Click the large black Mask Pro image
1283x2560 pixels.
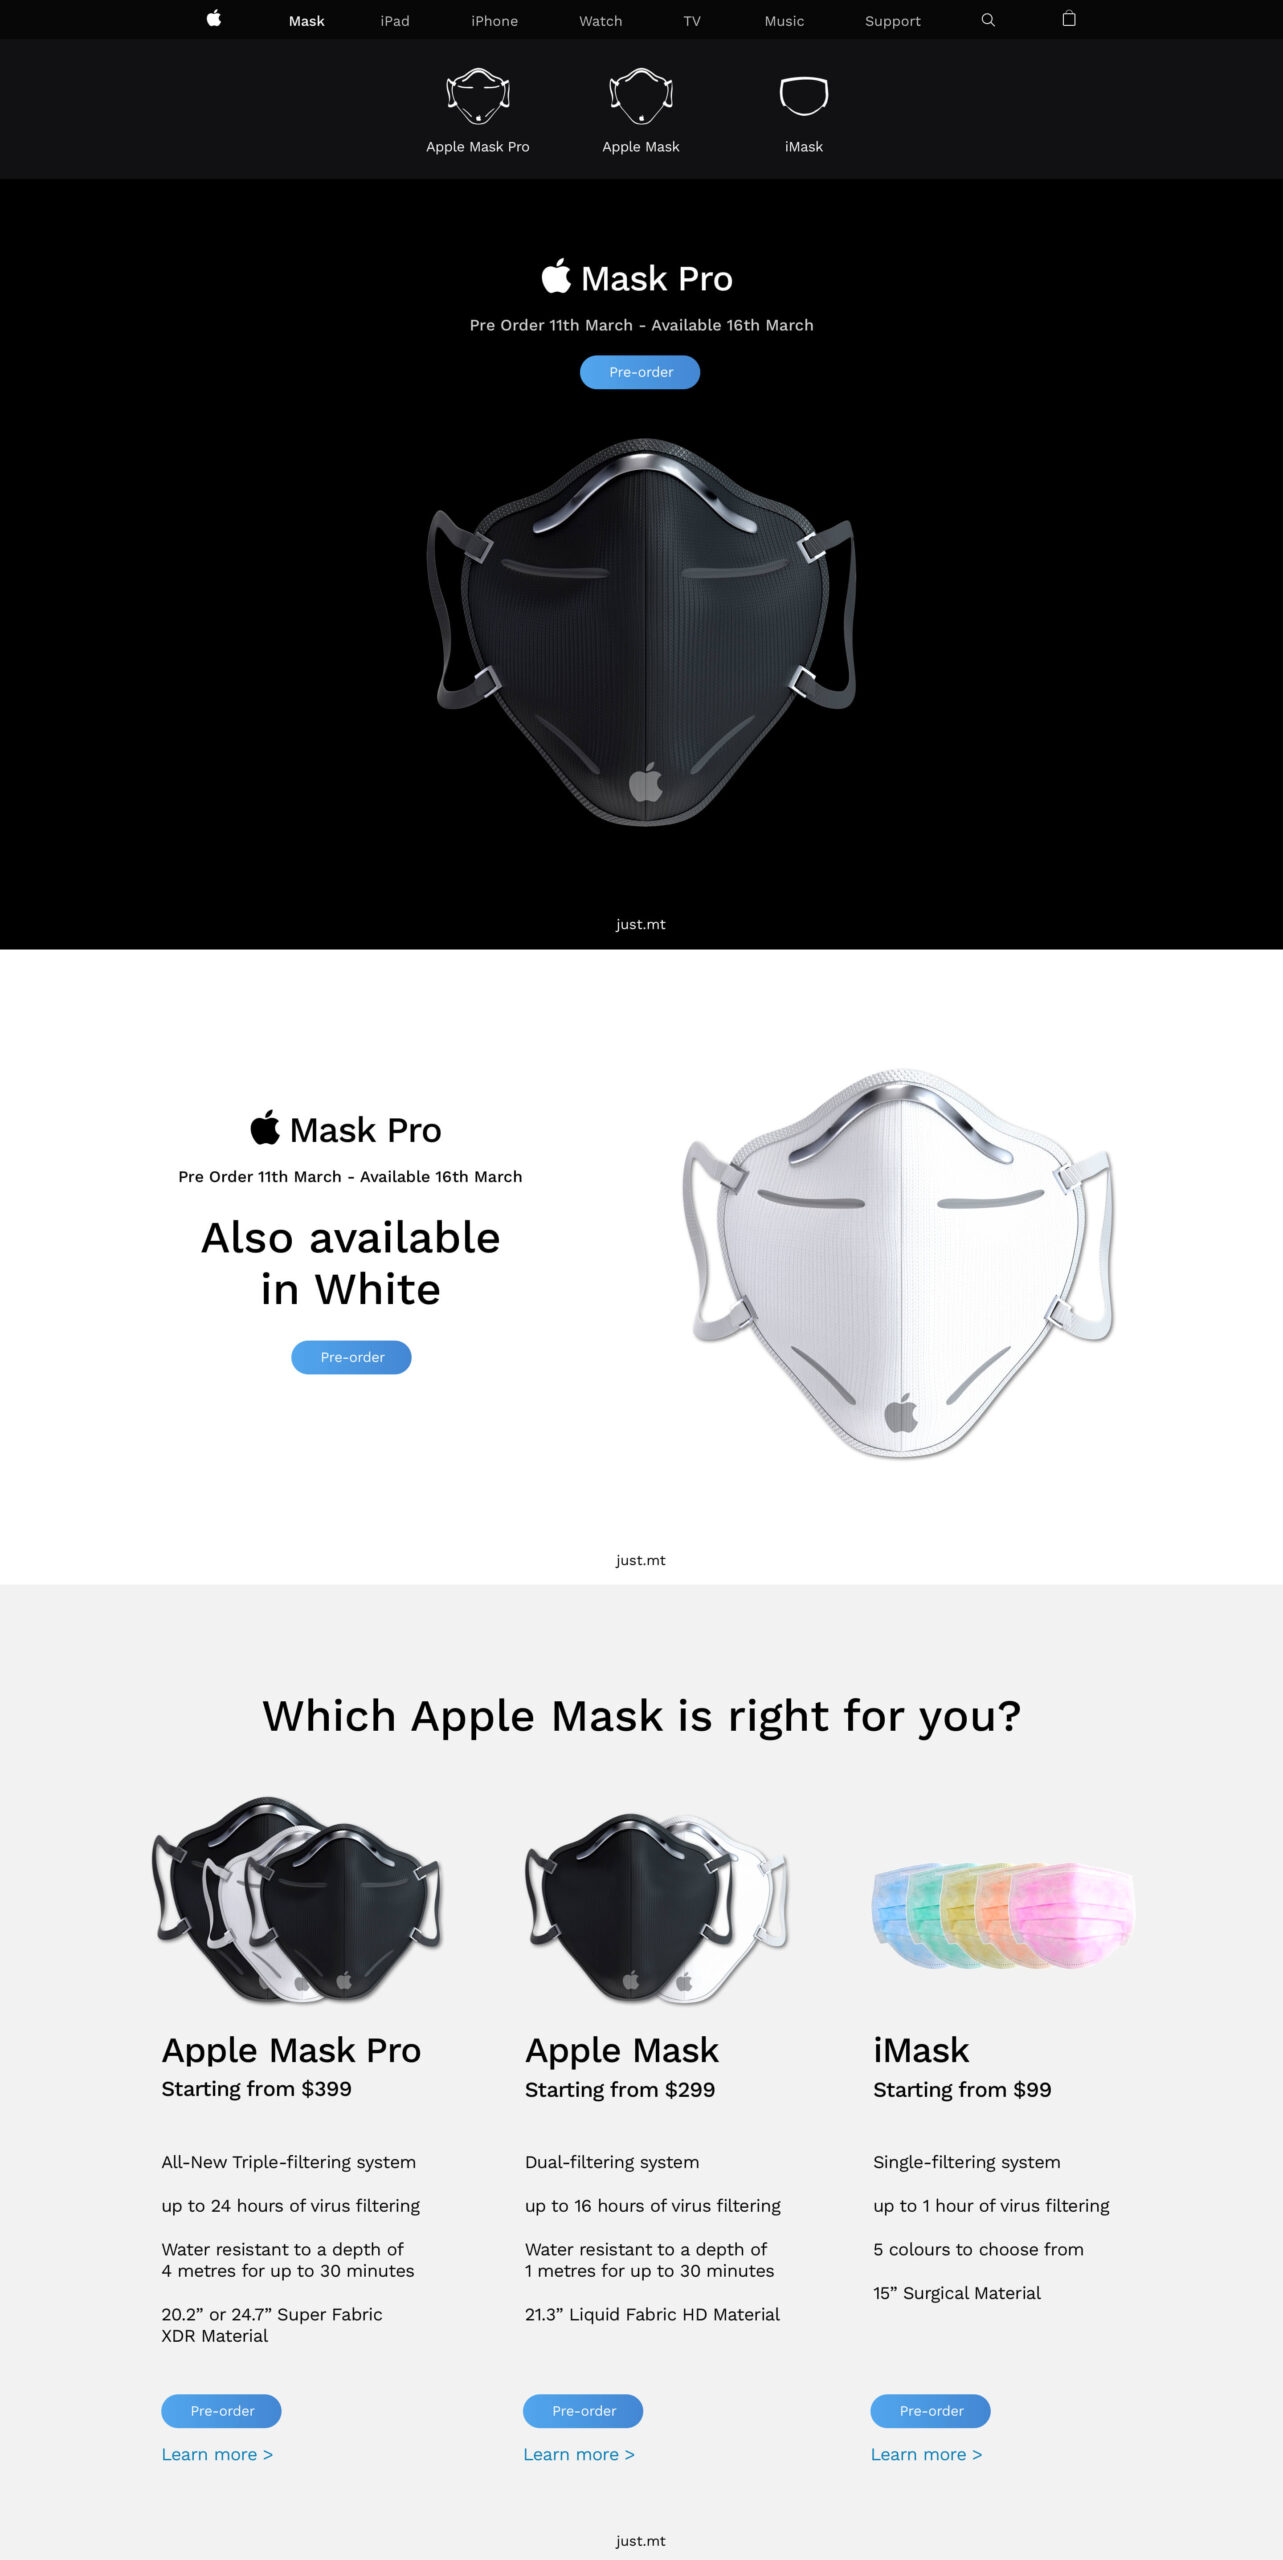coord(642,632)
